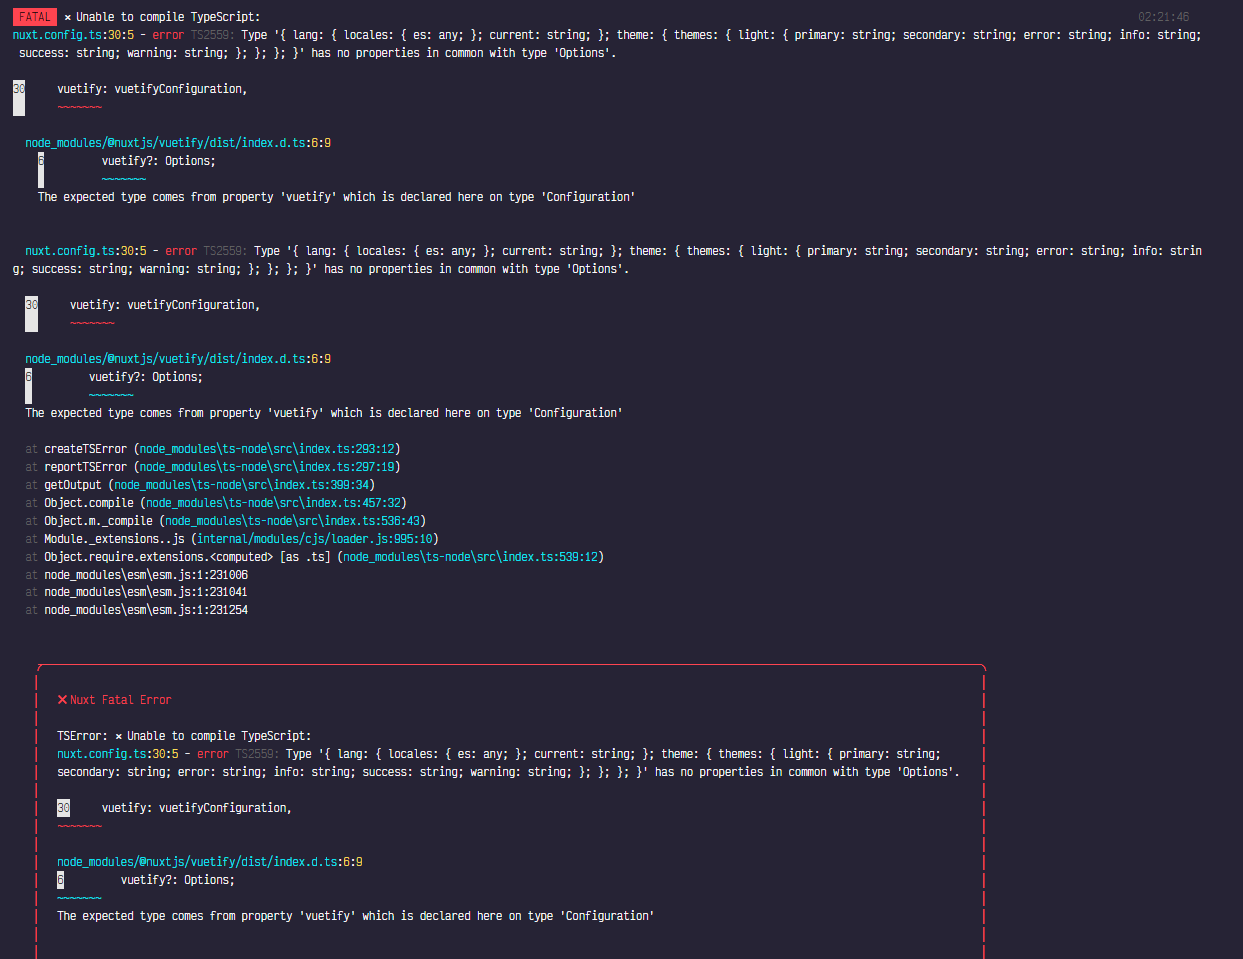The image size is (1243, 959).
Task: Click 'reportTSError' in the stack trace
Action: [x=85, y=467]
